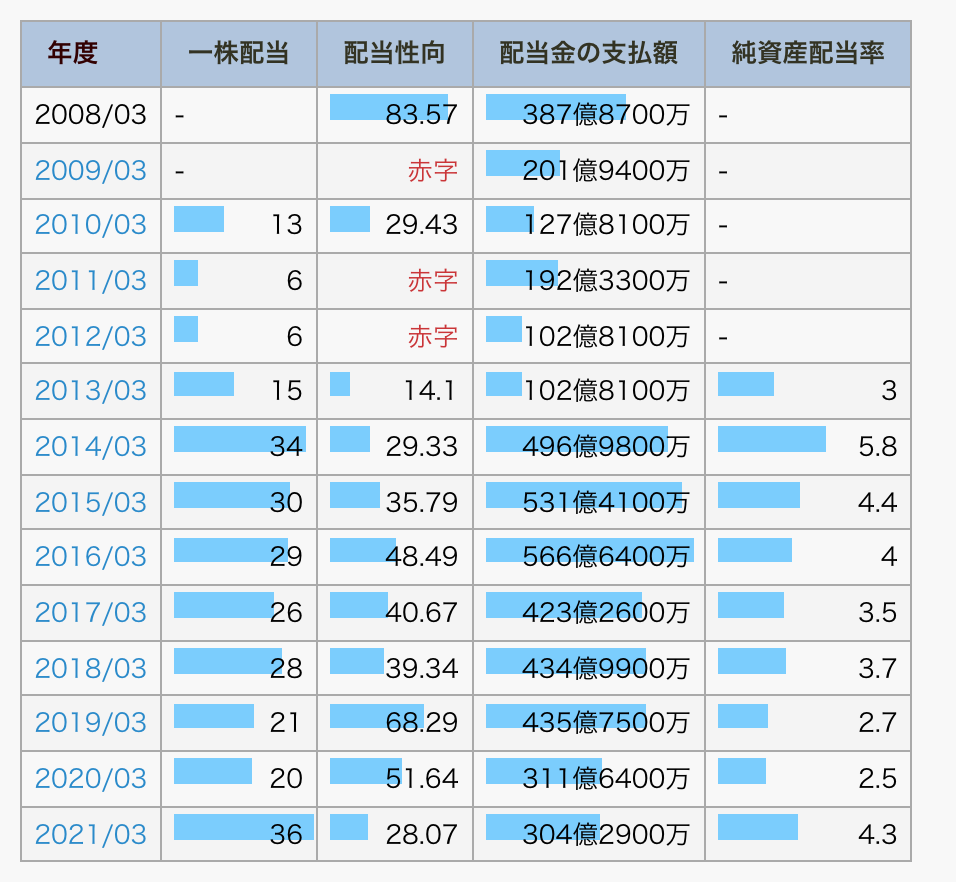Click the 566億6400万 payout bar cell

tap(589, 556)
